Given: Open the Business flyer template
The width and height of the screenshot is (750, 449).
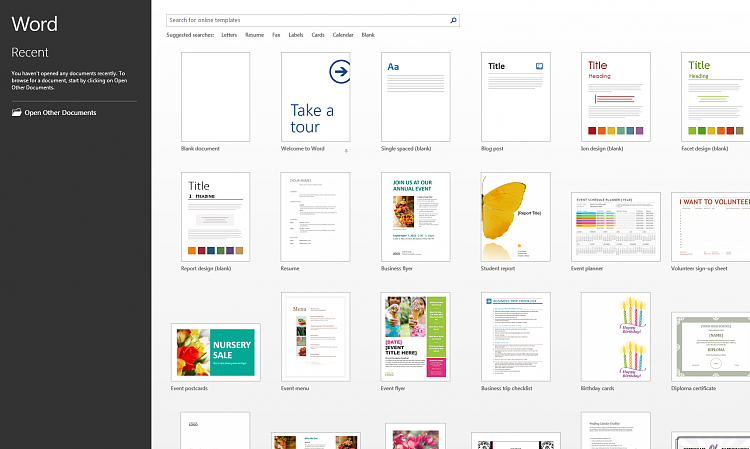Looking at the screenshot, I should coord(416,217).
